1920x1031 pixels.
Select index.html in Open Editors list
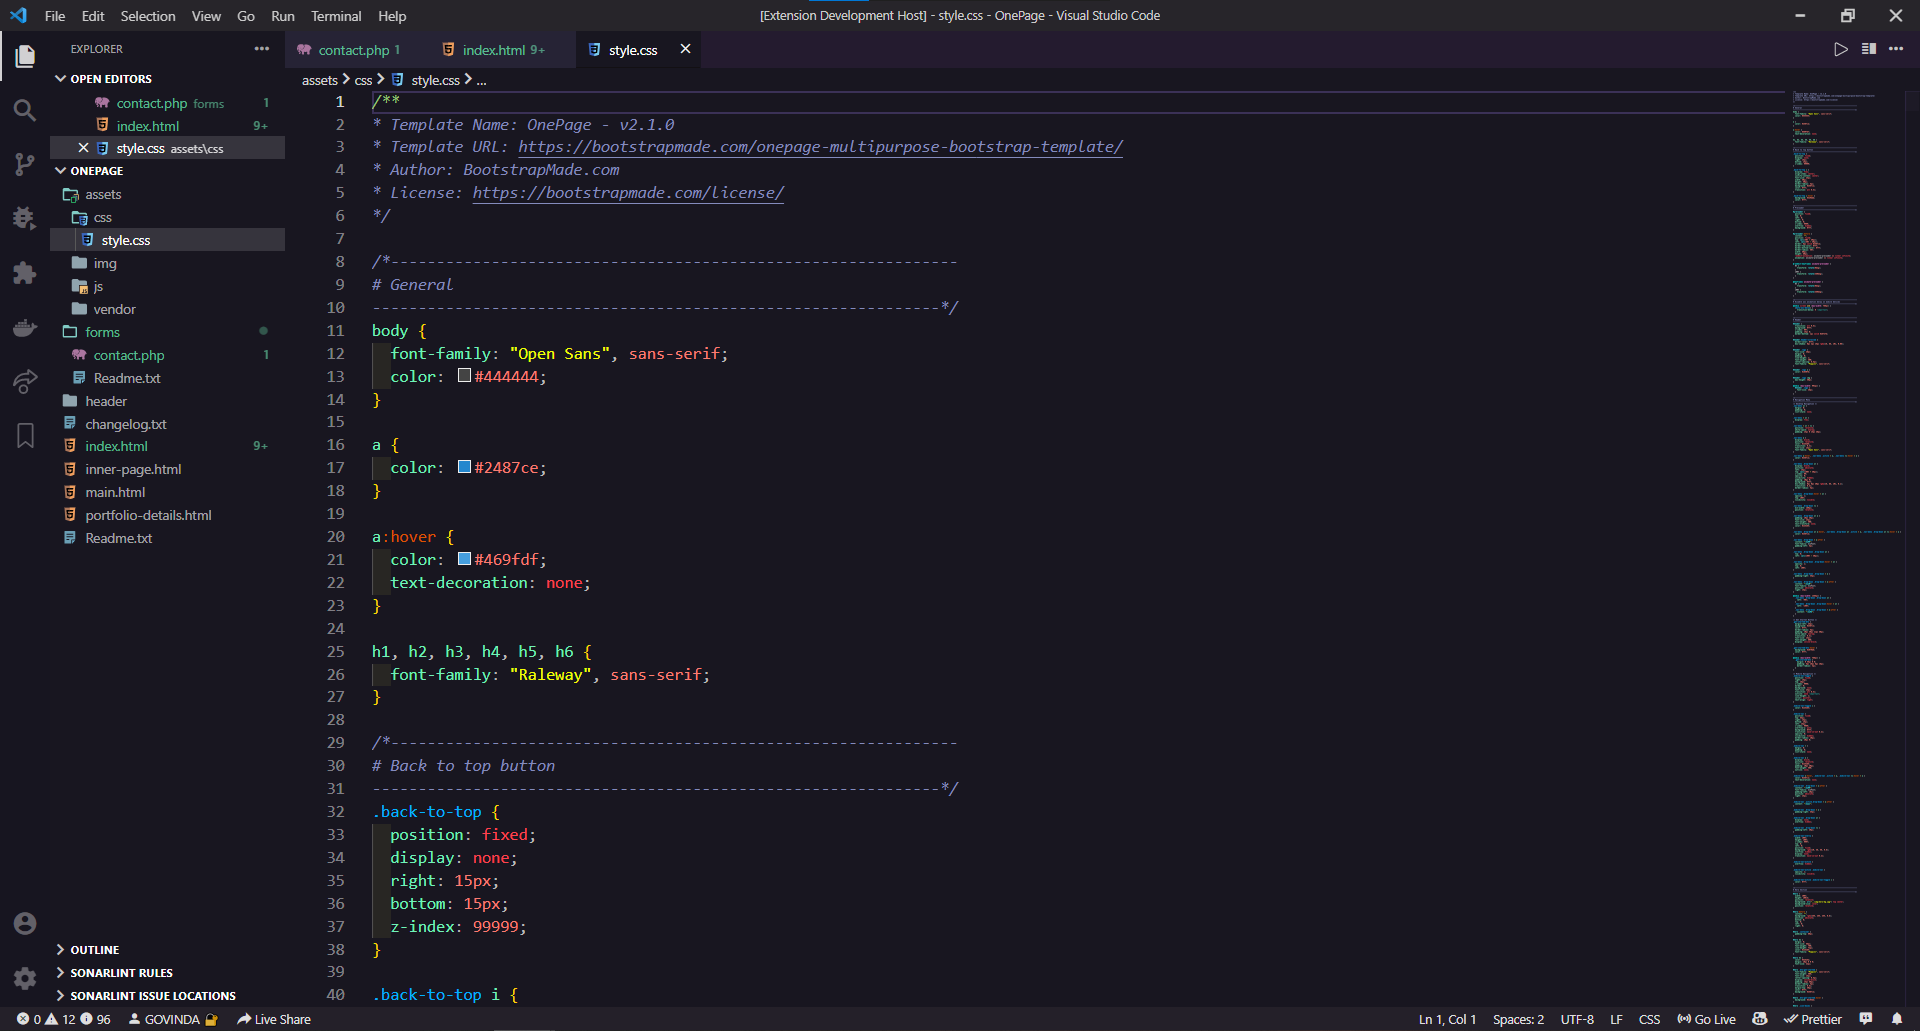(x=168, y=125)
